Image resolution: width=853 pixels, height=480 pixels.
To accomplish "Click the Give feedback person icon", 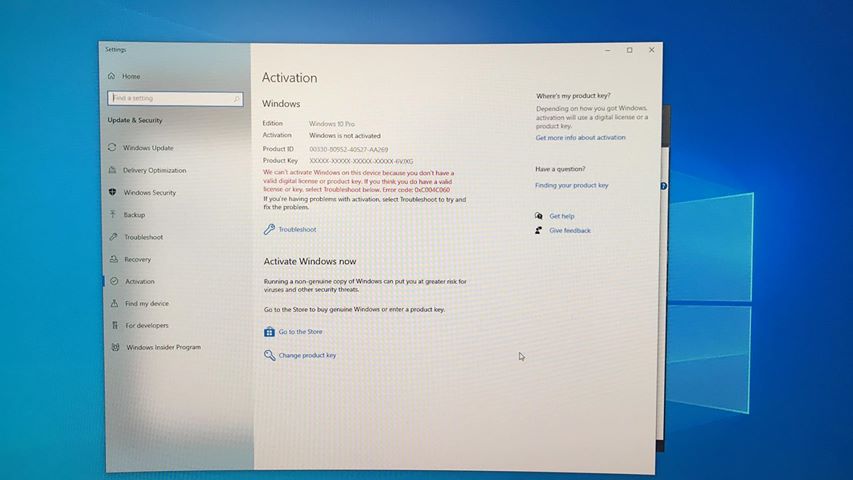I will 539,230.
